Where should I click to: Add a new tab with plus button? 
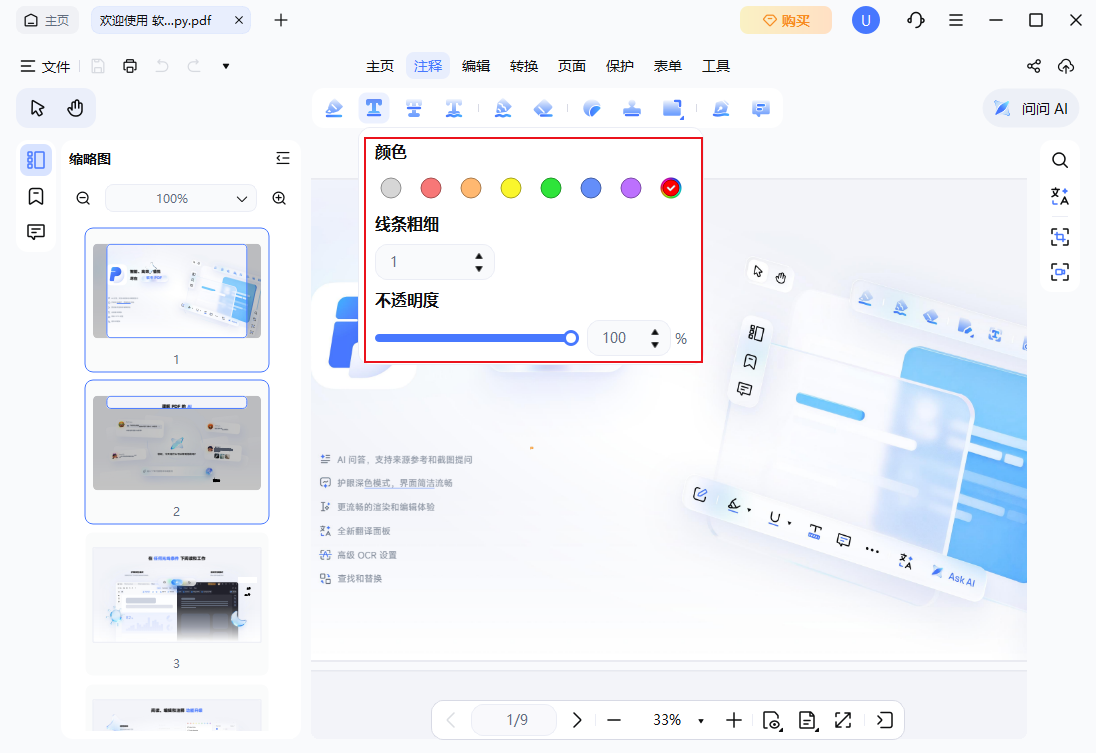[281, 20]
